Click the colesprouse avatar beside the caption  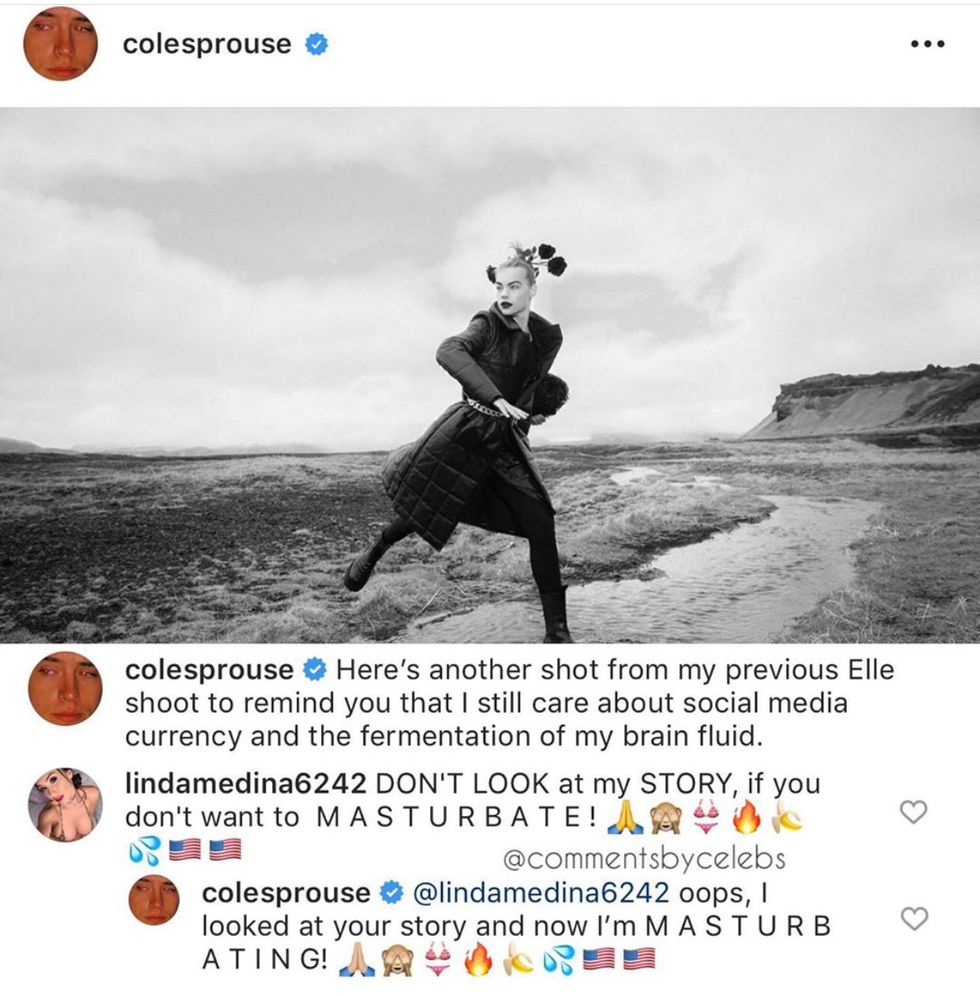pyautogui.click(x=65, y=689)
